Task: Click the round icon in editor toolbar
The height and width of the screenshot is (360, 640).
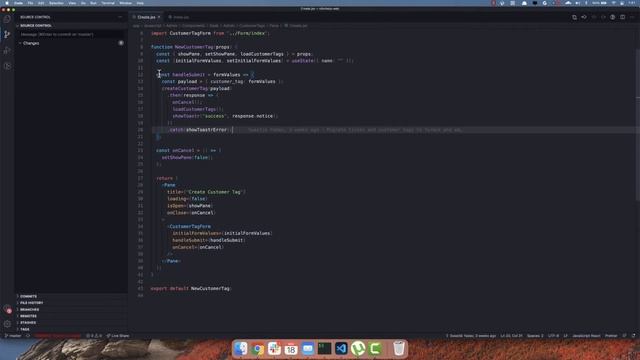Action: [x=613, y=17]
